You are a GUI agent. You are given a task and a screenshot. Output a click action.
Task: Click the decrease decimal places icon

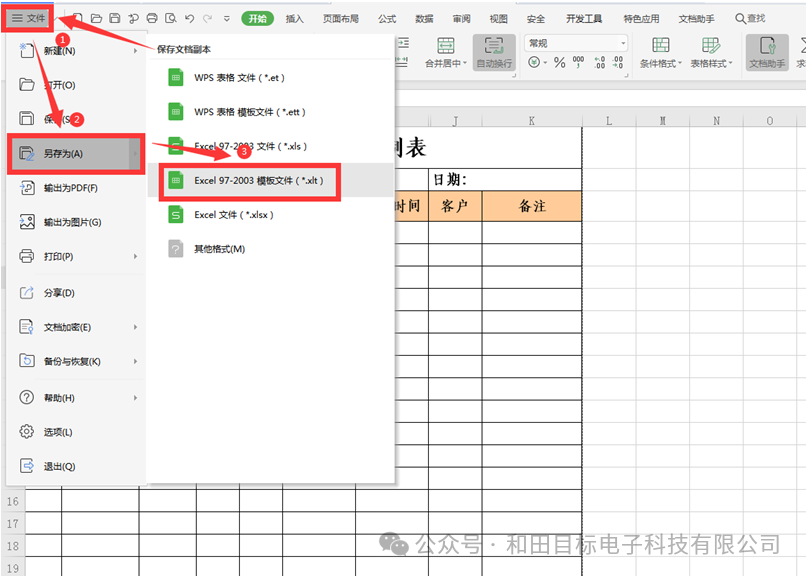(617, 63)
